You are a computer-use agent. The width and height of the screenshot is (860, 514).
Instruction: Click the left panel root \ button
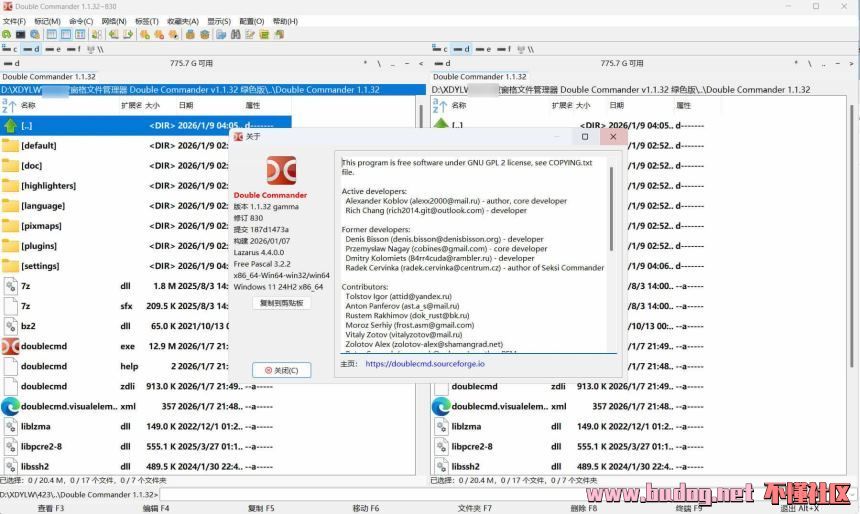(379, 64)
